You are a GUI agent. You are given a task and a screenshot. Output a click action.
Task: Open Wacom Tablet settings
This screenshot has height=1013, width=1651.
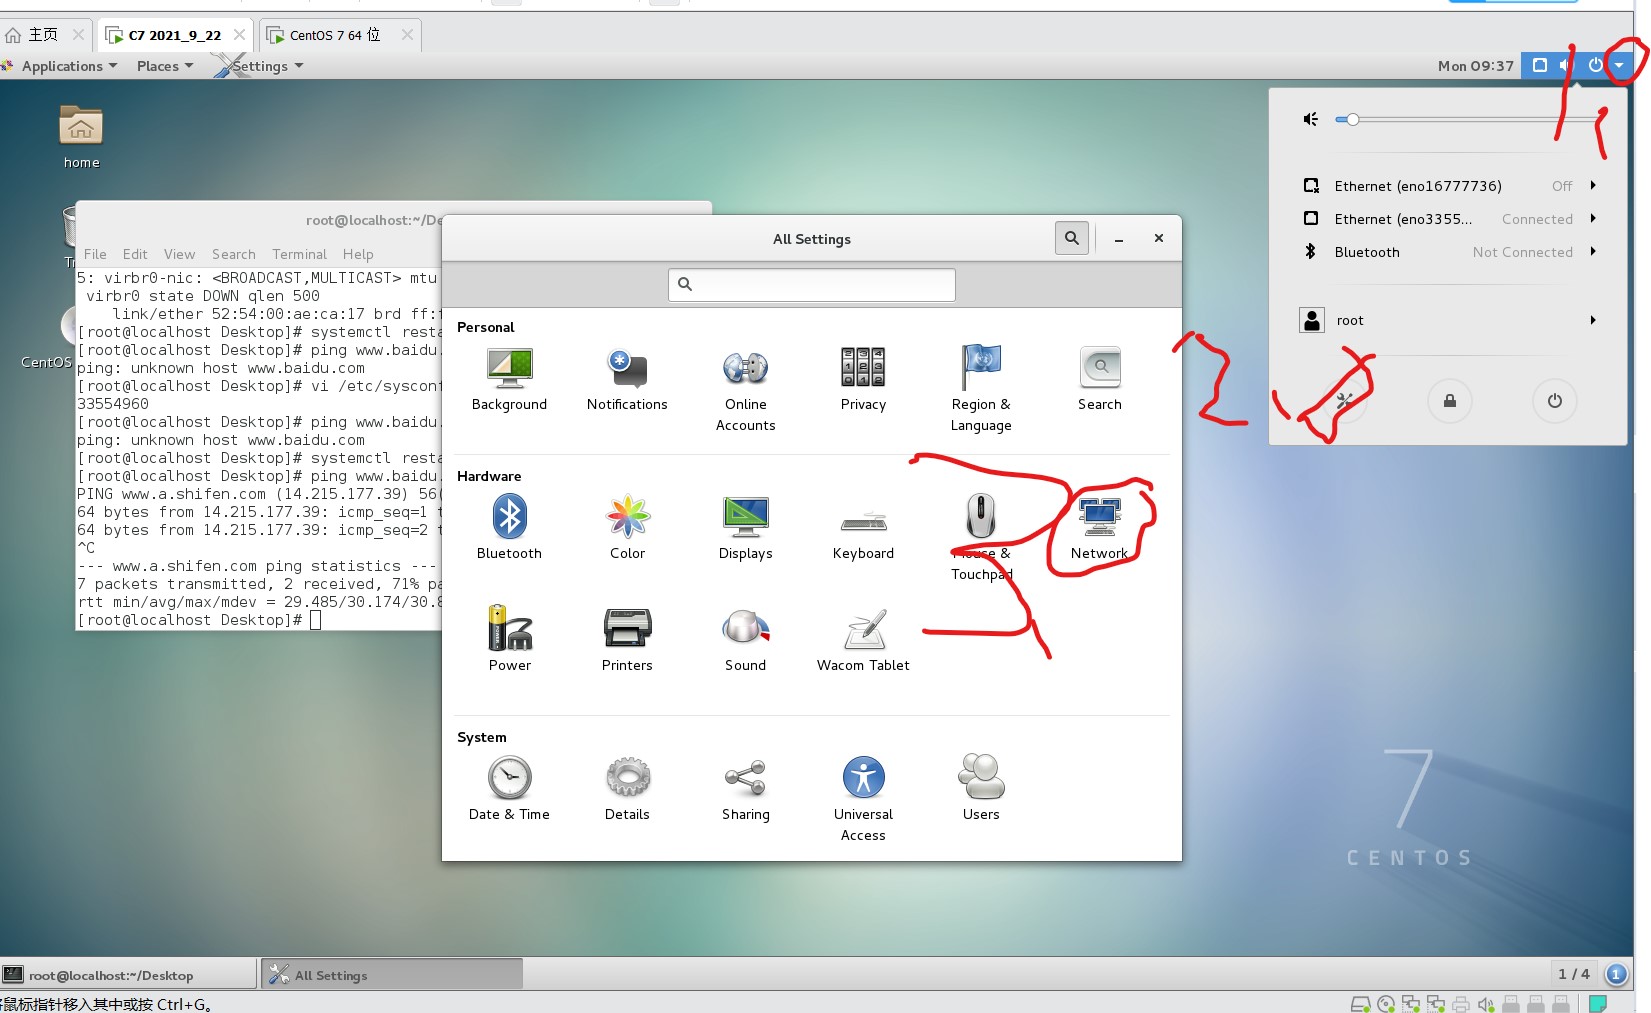(x=863, y=640)
